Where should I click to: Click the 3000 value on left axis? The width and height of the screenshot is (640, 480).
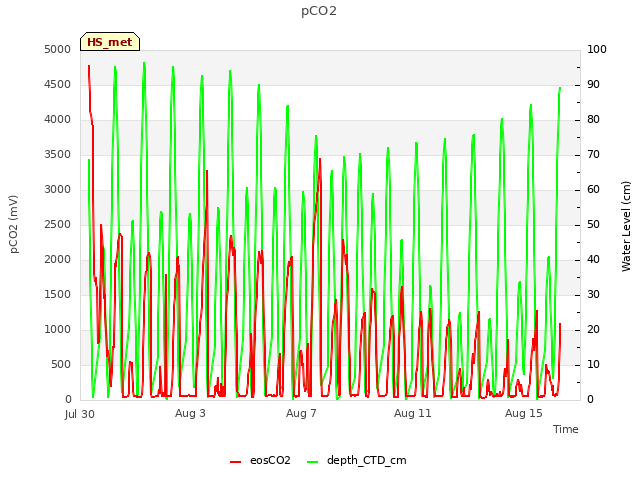(x=58, y=189)
